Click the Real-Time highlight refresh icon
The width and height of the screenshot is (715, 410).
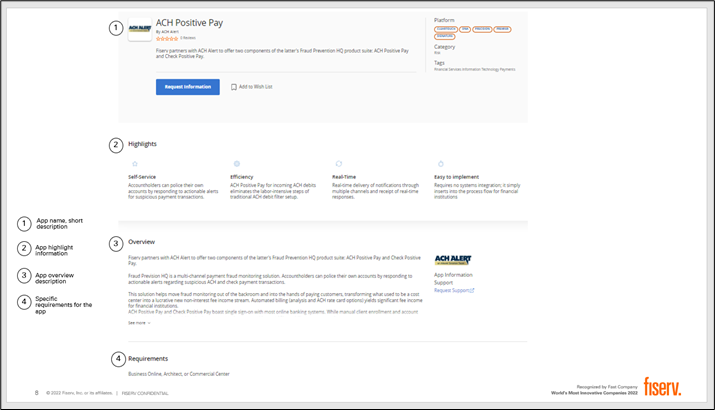click(339, 164)
